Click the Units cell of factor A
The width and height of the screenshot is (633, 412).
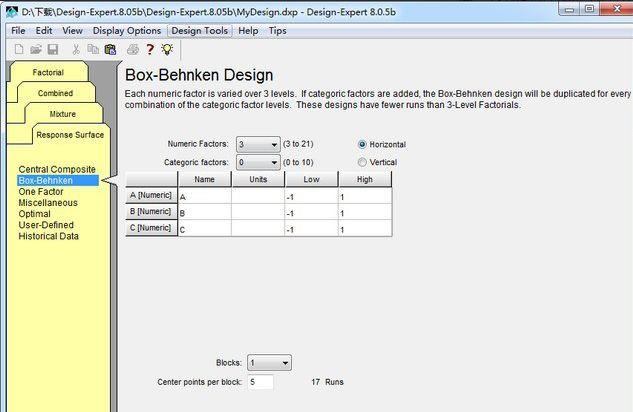click(x=258, y=196)
